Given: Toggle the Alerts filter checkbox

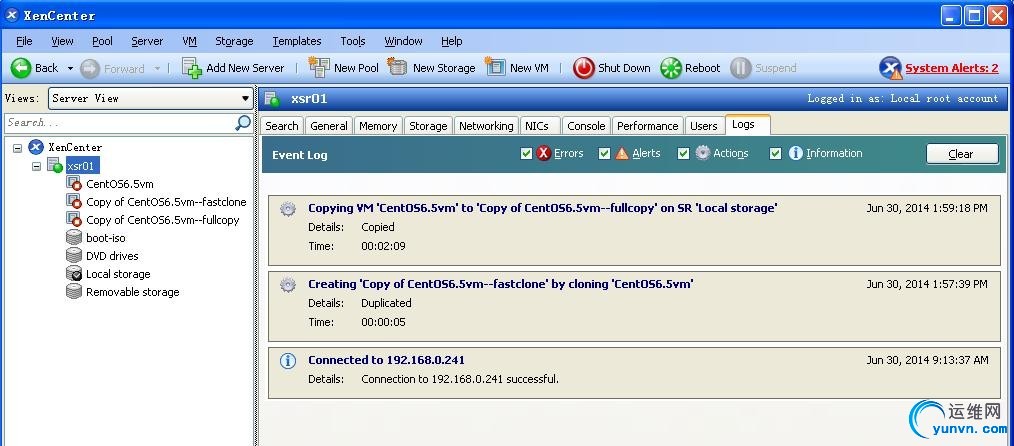Looking at the screenshot, I should (605, 154).
